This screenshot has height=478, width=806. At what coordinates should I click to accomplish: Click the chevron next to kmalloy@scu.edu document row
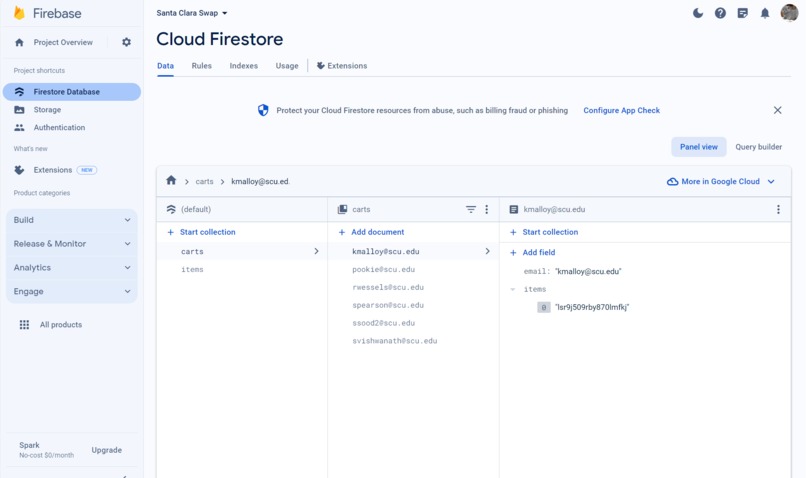[x=487, y=251]
